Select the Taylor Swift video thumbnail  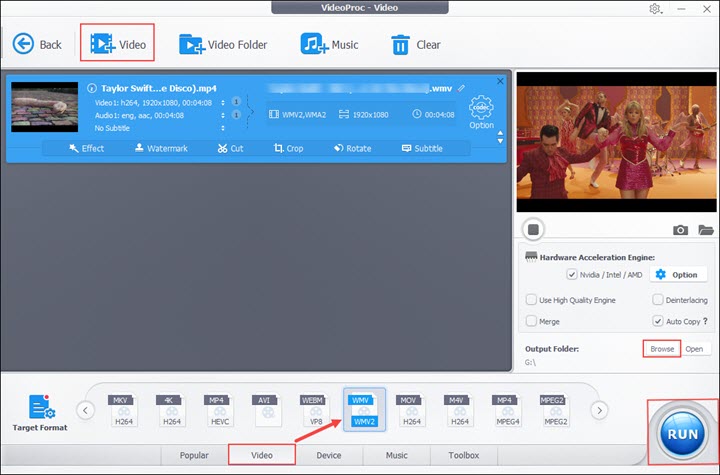click(45, 107)
